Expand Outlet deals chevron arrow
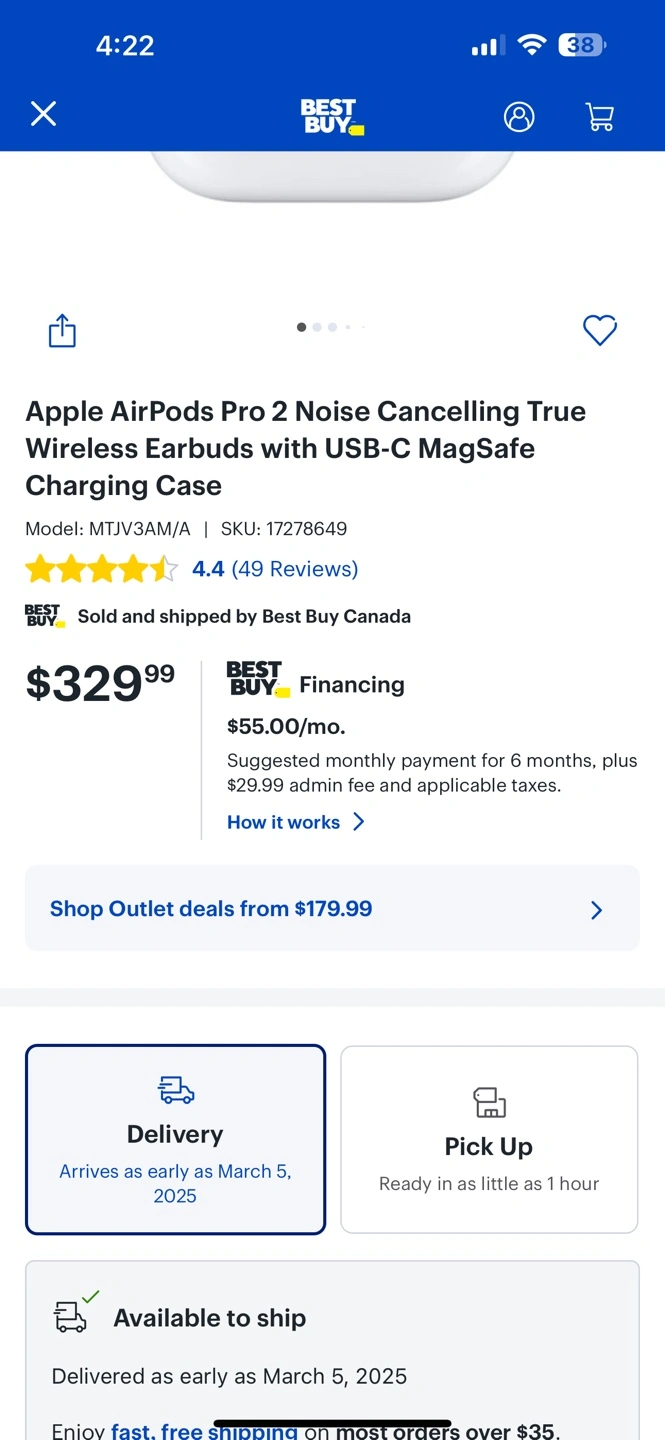 pyautogui.click(x=597, y=910)
